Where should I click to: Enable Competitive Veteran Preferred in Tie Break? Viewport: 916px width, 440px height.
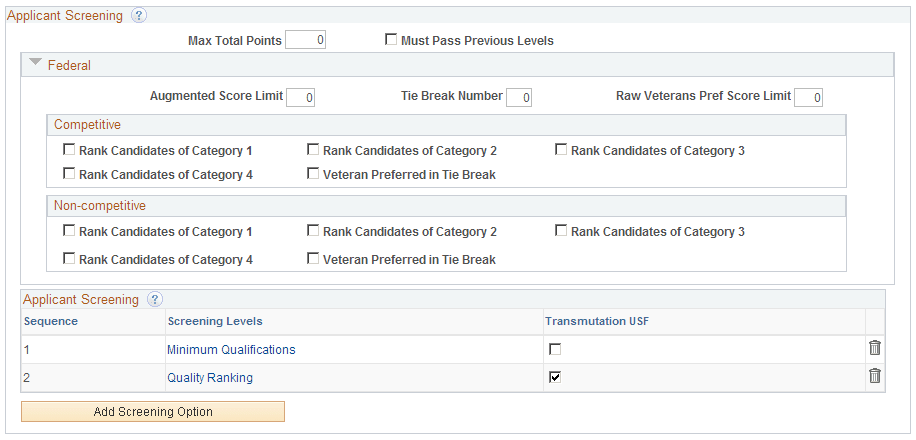[x=313, y=174]
